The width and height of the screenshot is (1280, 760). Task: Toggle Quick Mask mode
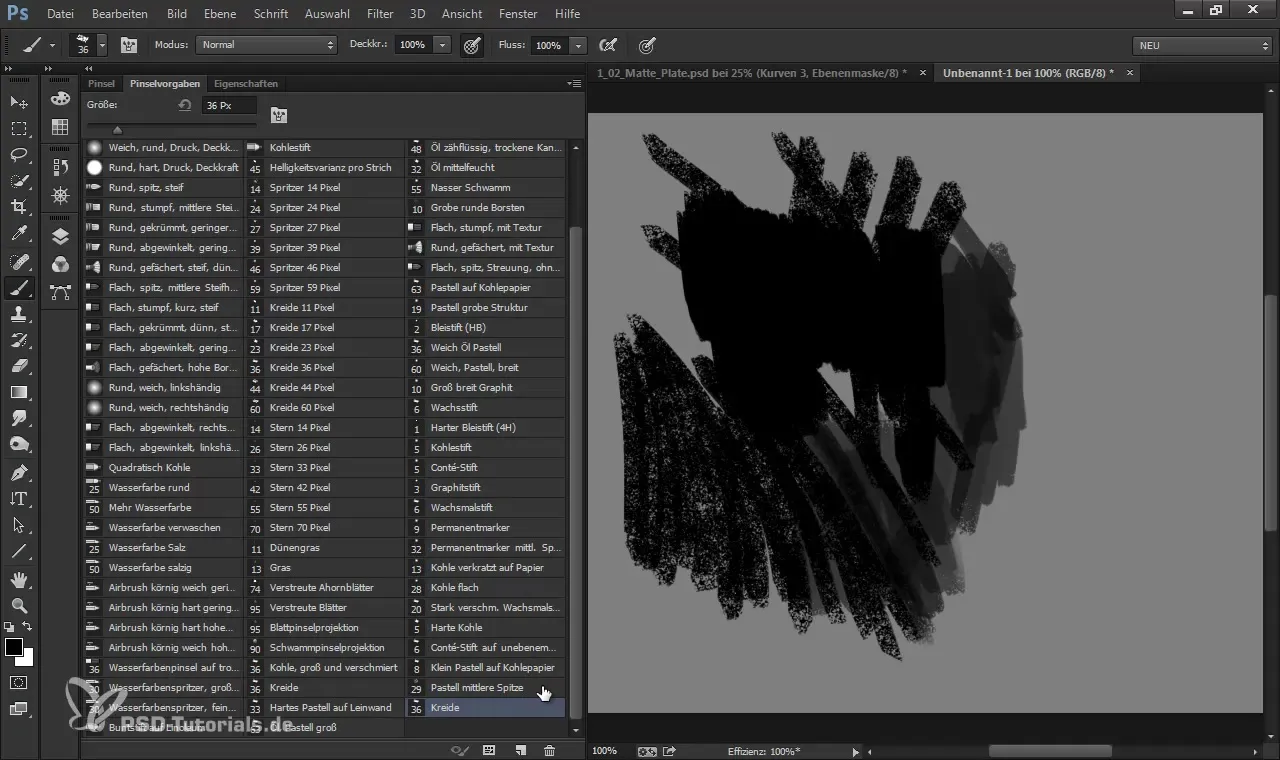(x=19, y=682)
